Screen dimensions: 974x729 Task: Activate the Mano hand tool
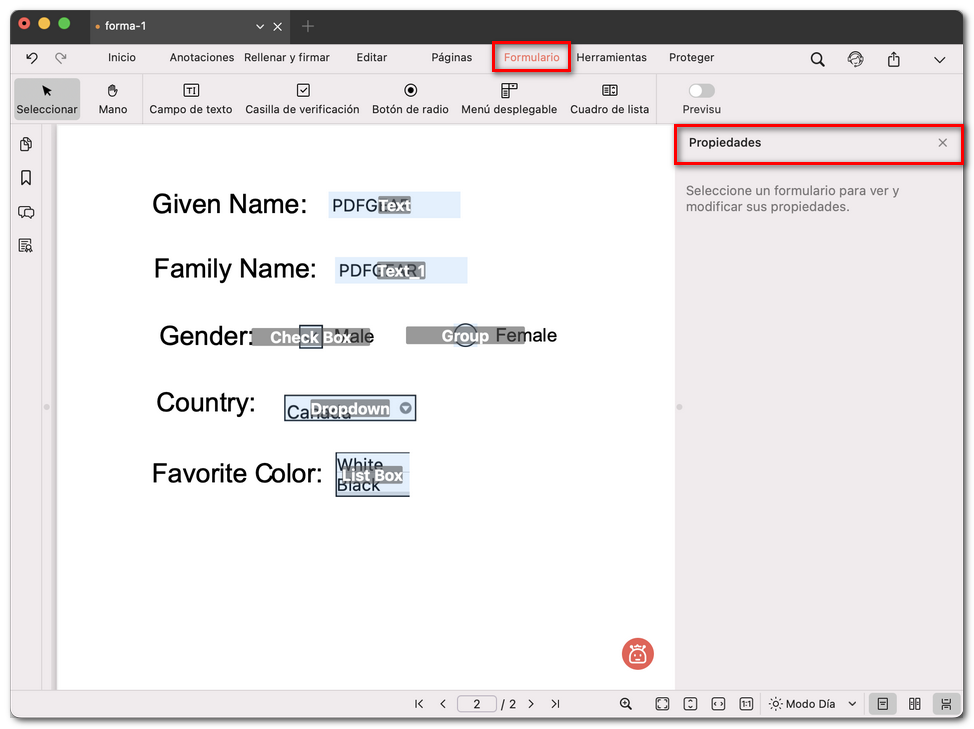[x=113, y=98]
